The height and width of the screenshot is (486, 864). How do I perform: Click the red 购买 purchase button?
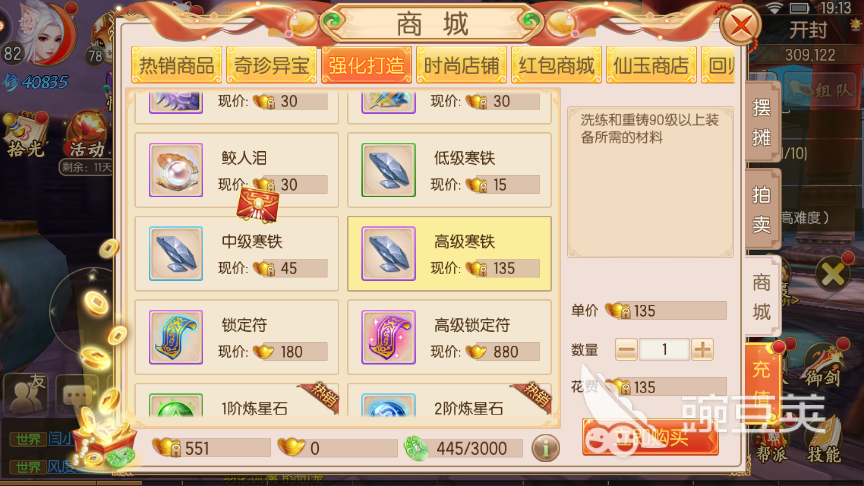point(650,438)
